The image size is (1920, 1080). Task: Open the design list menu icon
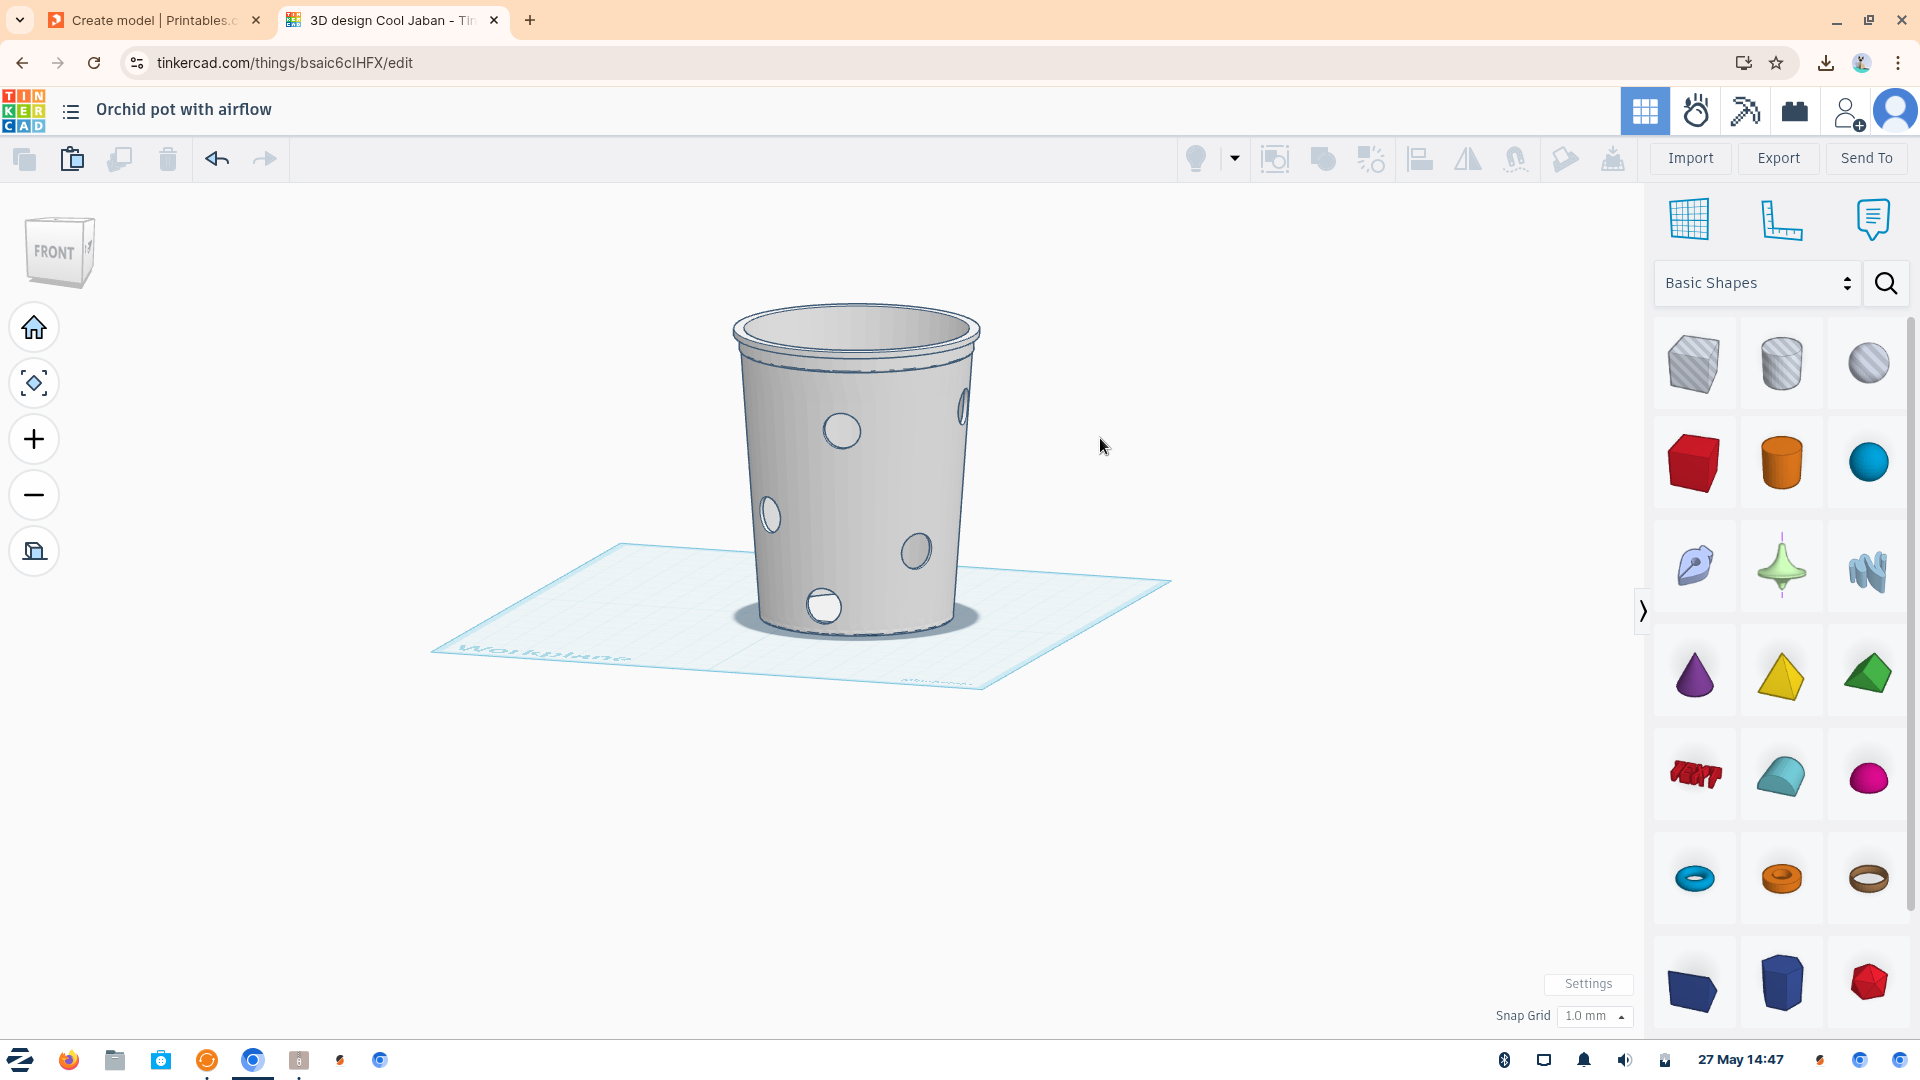(71, 112)
